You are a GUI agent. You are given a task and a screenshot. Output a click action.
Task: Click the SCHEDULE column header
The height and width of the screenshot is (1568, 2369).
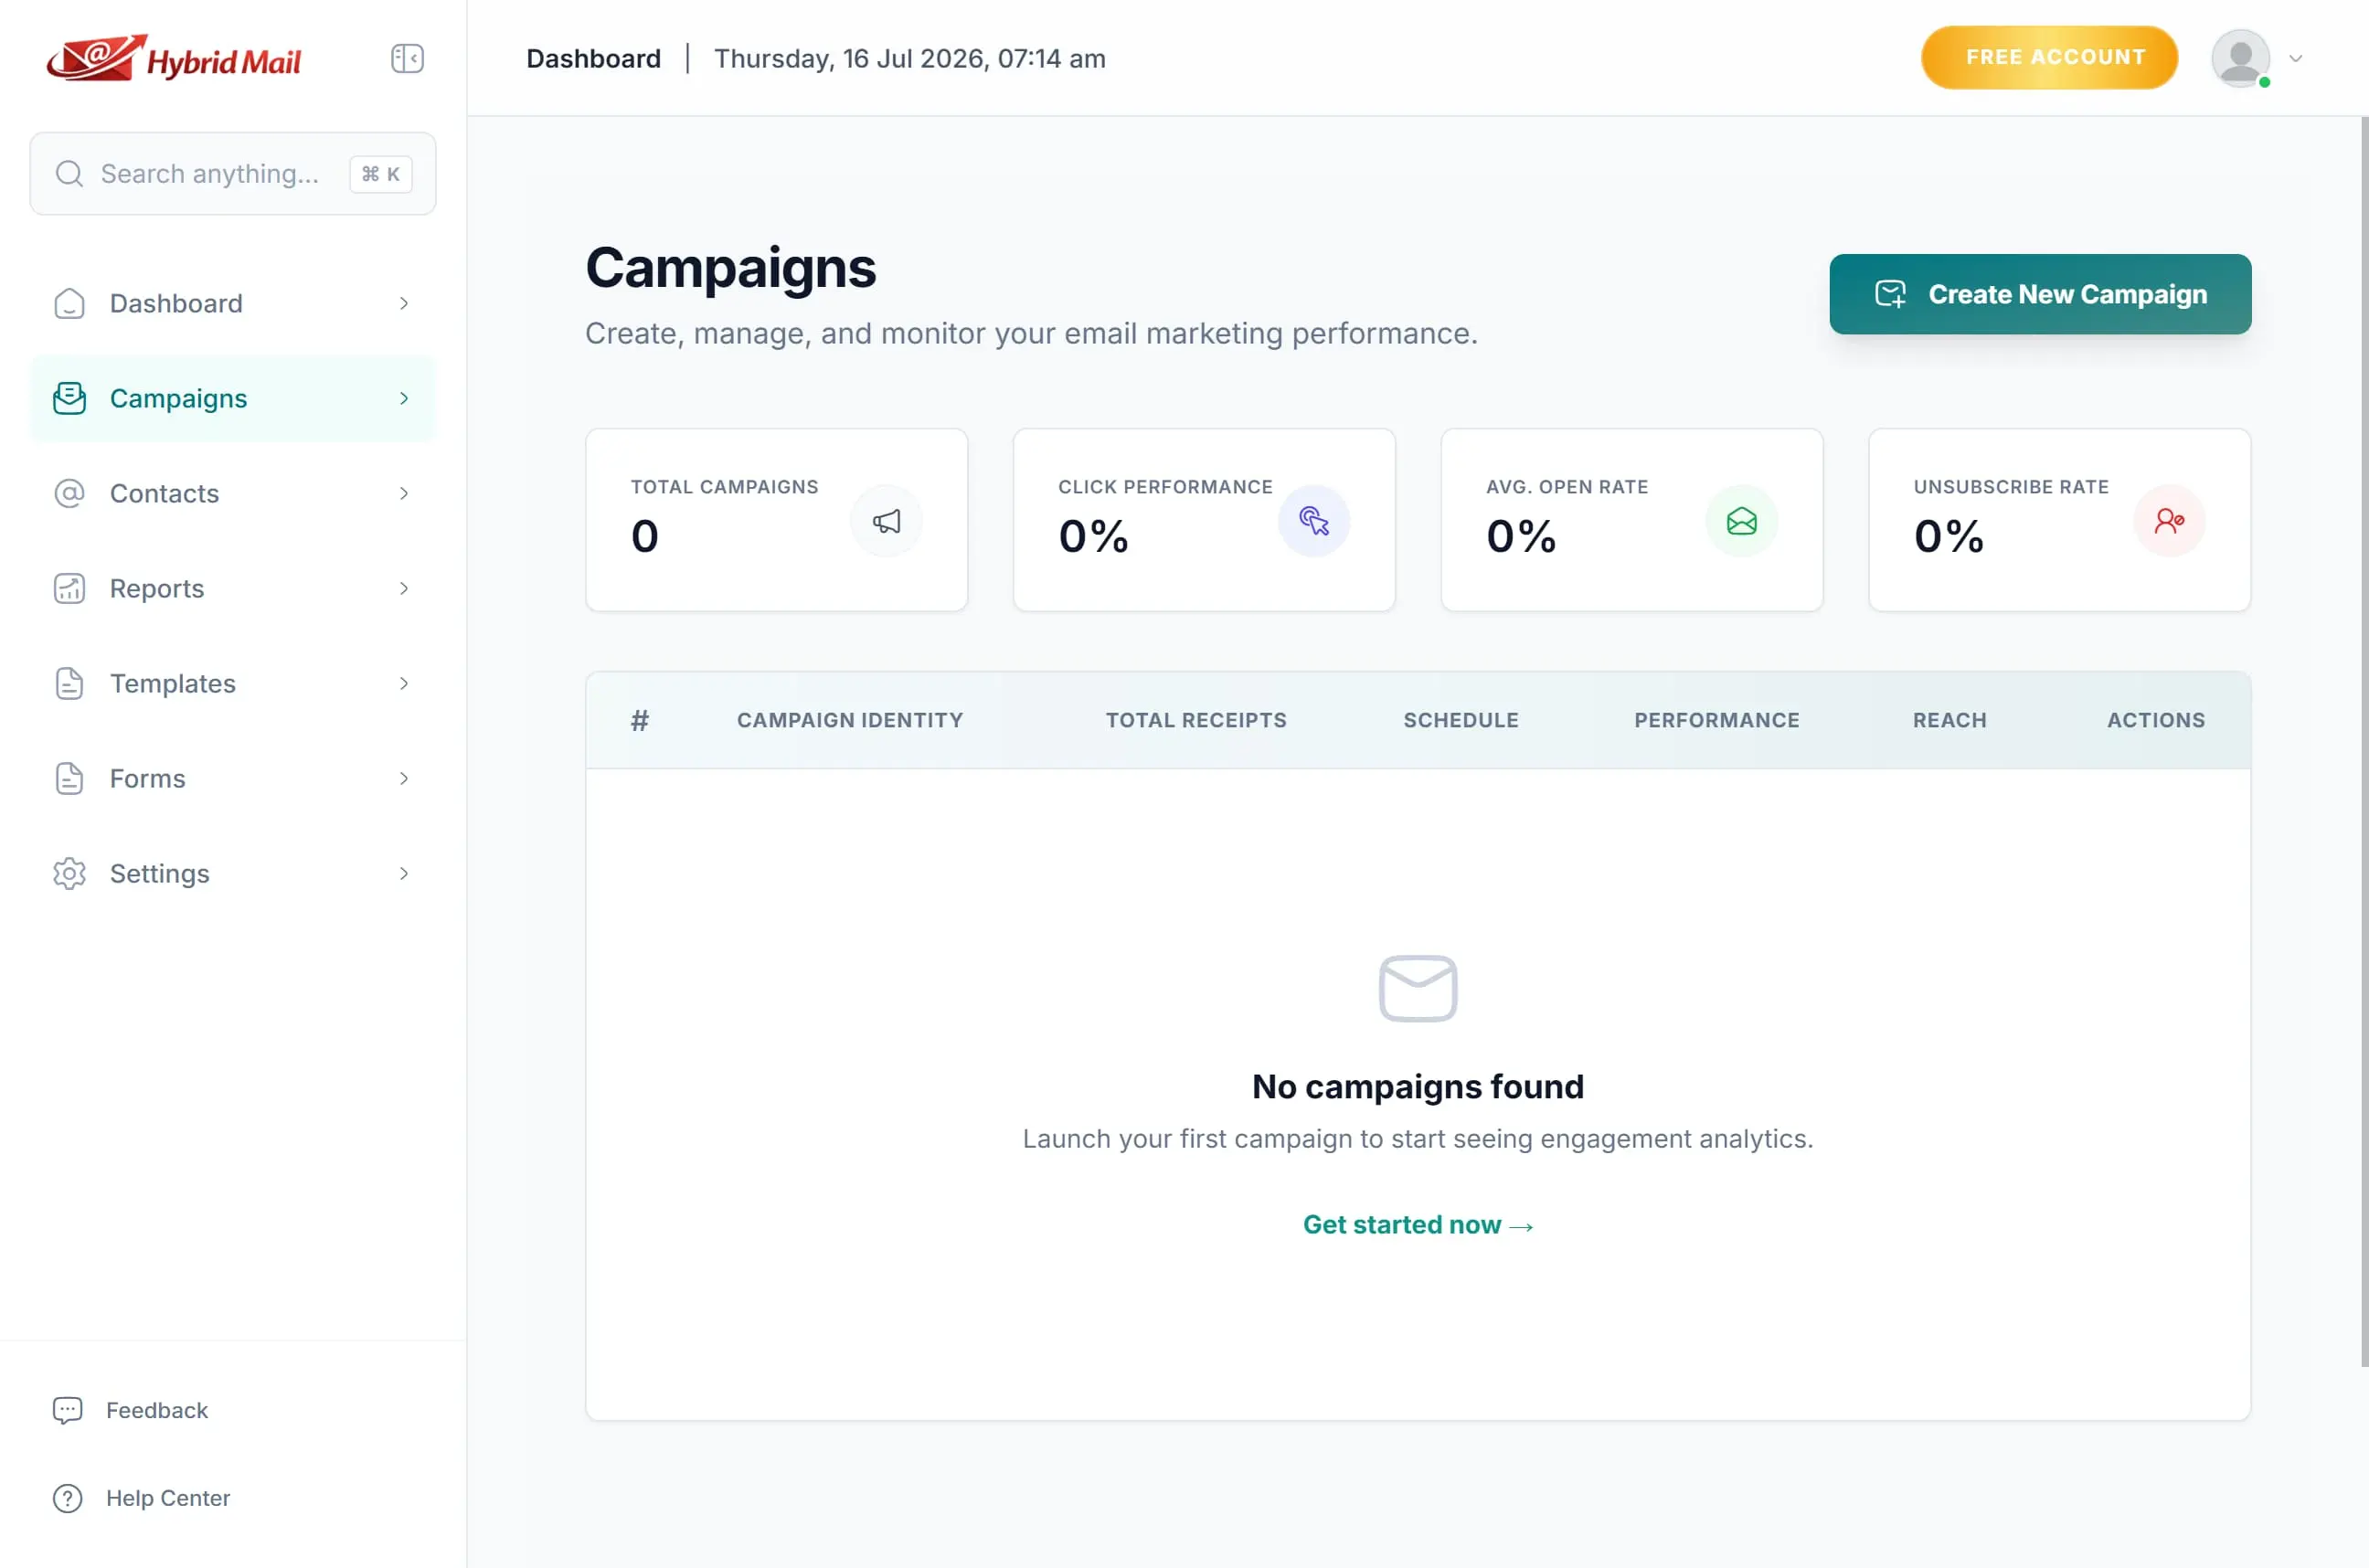tap(1461, 720)
